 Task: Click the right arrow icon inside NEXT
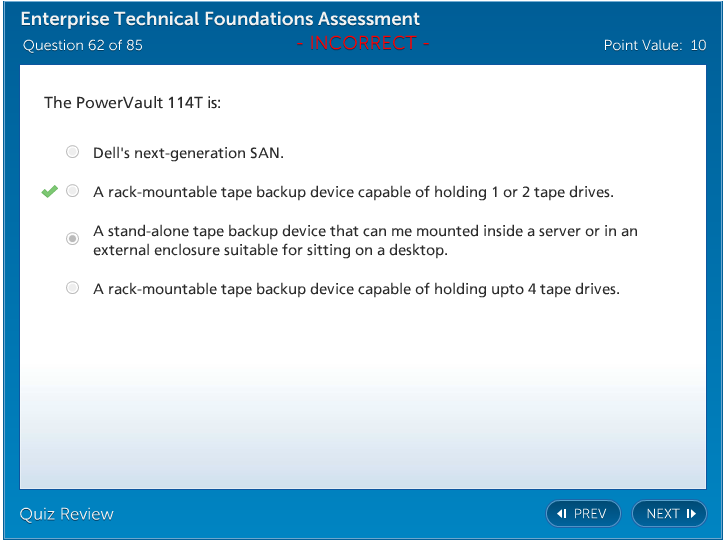(691, 514)
